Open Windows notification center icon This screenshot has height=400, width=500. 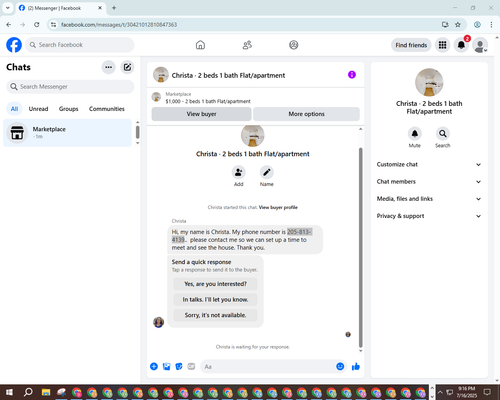487,392
